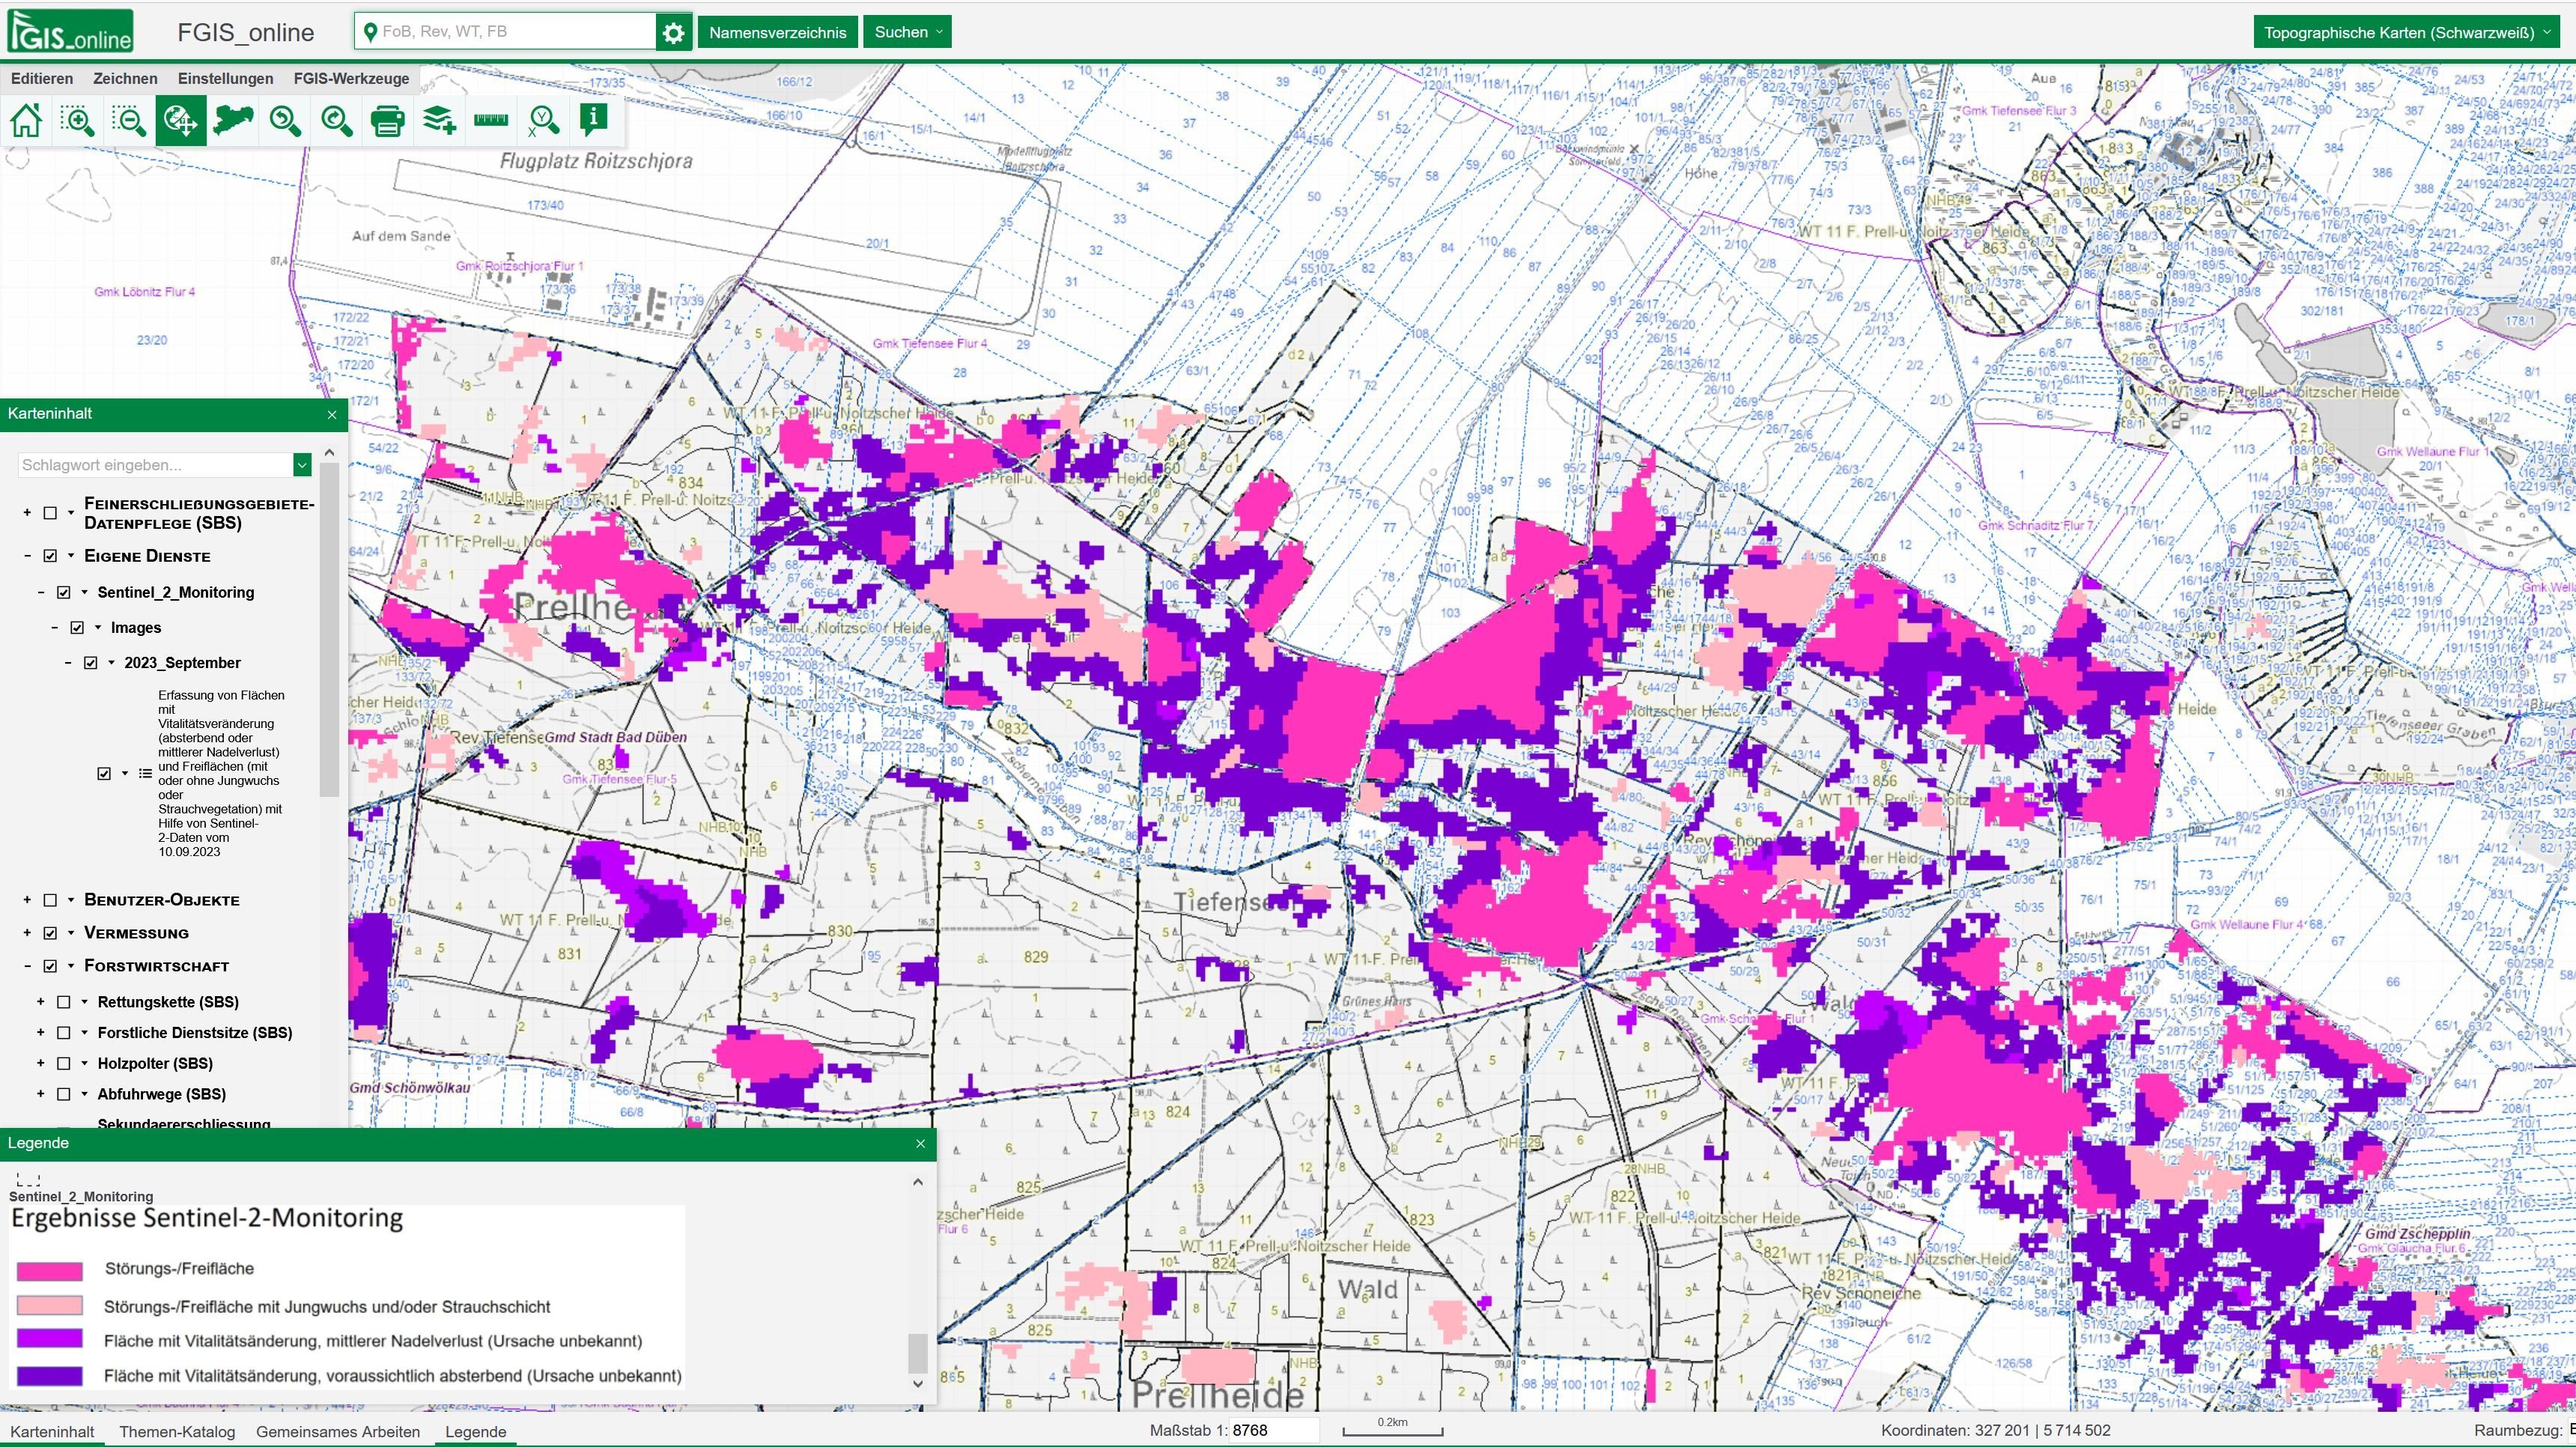Image resolution: width=2576 pixels, height=1447 pixels.
Task: Zoom to the full Saxony extent
Action: click(233, 121)
